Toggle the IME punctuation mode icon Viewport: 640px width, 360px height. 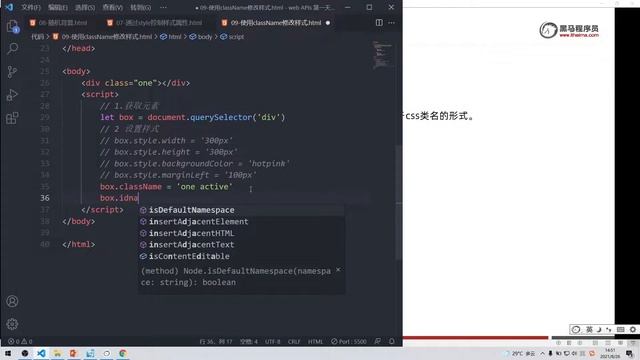click(609, 329)
